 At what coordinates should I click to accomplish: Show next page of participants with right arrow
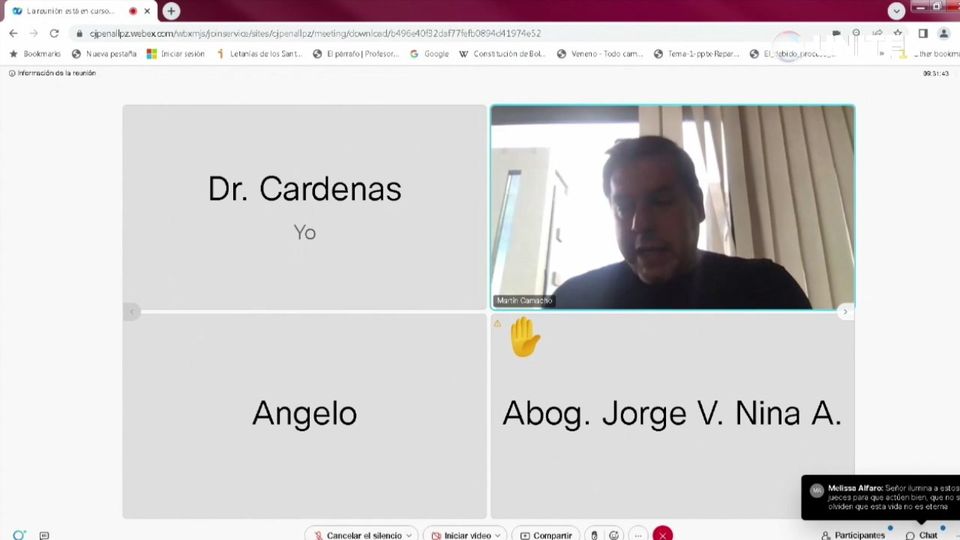pos(845,312)
